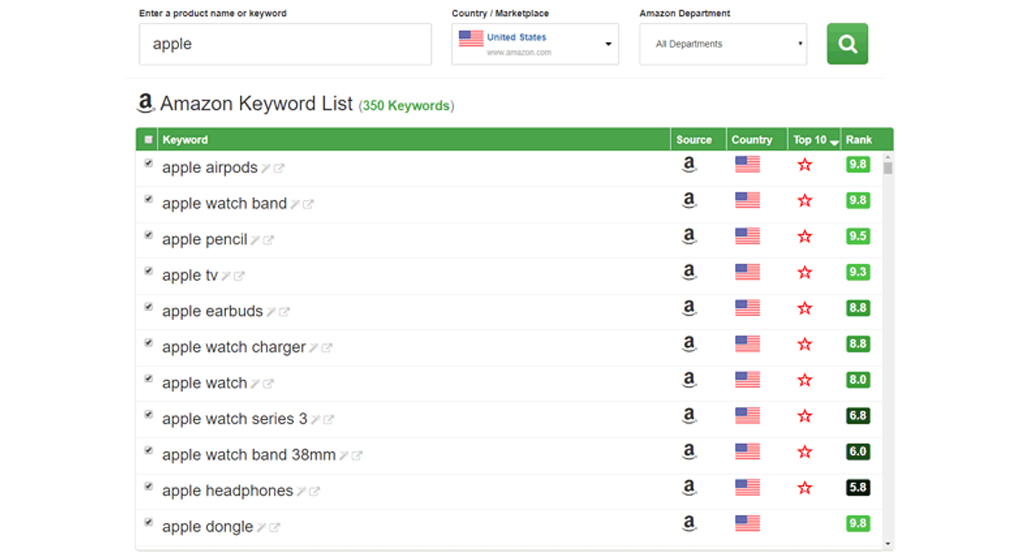Sort by the Country column header
This screenshot has width=1028, height=556.
[751, 140]
